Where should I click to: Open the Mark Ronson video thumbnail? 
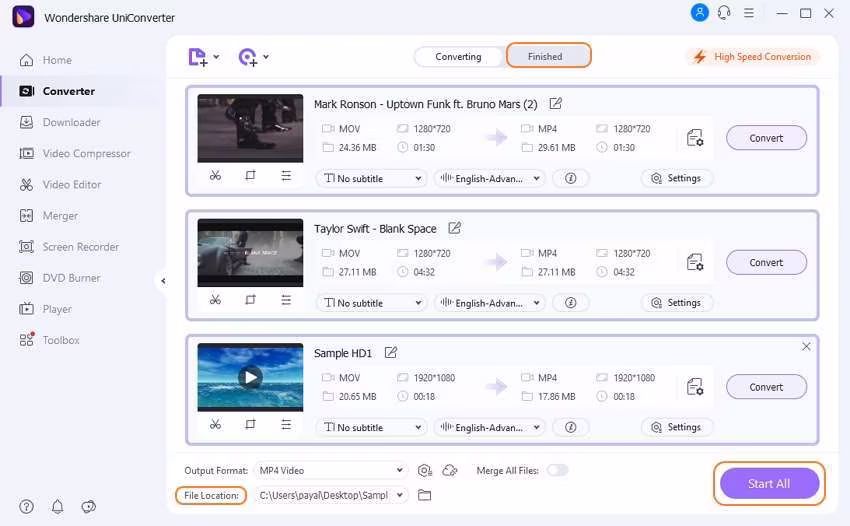250,129
